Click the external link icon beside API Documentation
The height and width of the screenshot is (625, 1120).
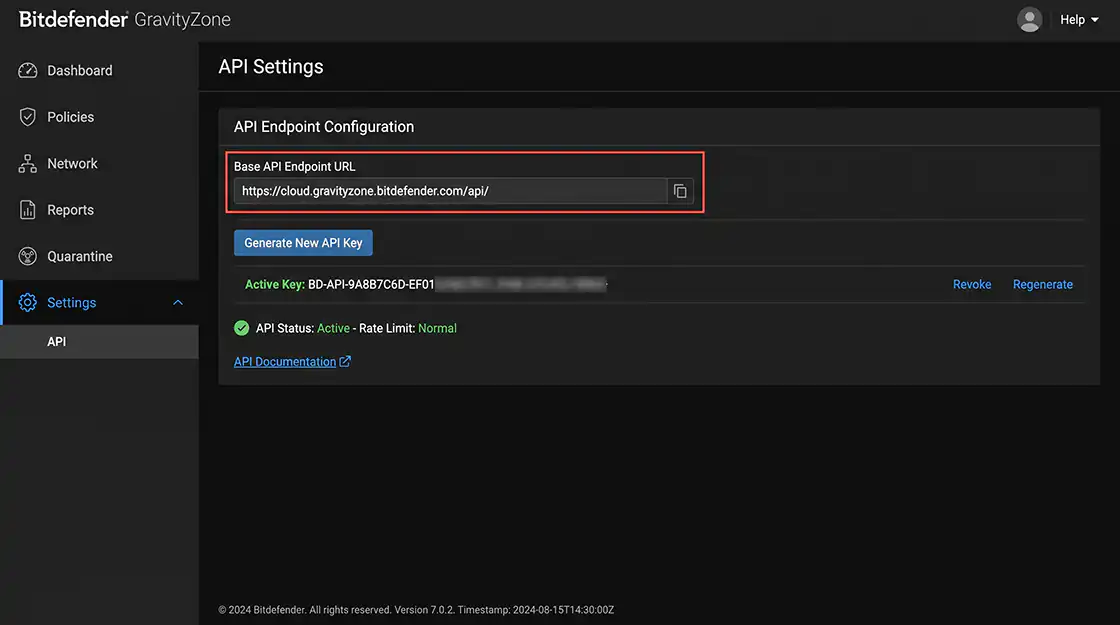coord(345,361)
